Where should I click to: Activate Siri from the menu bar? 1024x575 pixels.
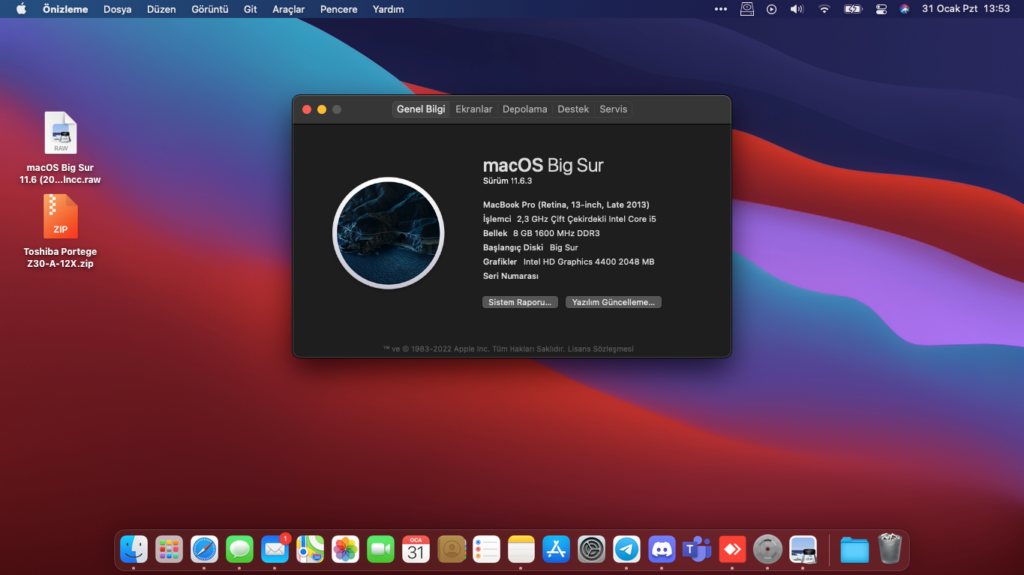tap(904, 9)
